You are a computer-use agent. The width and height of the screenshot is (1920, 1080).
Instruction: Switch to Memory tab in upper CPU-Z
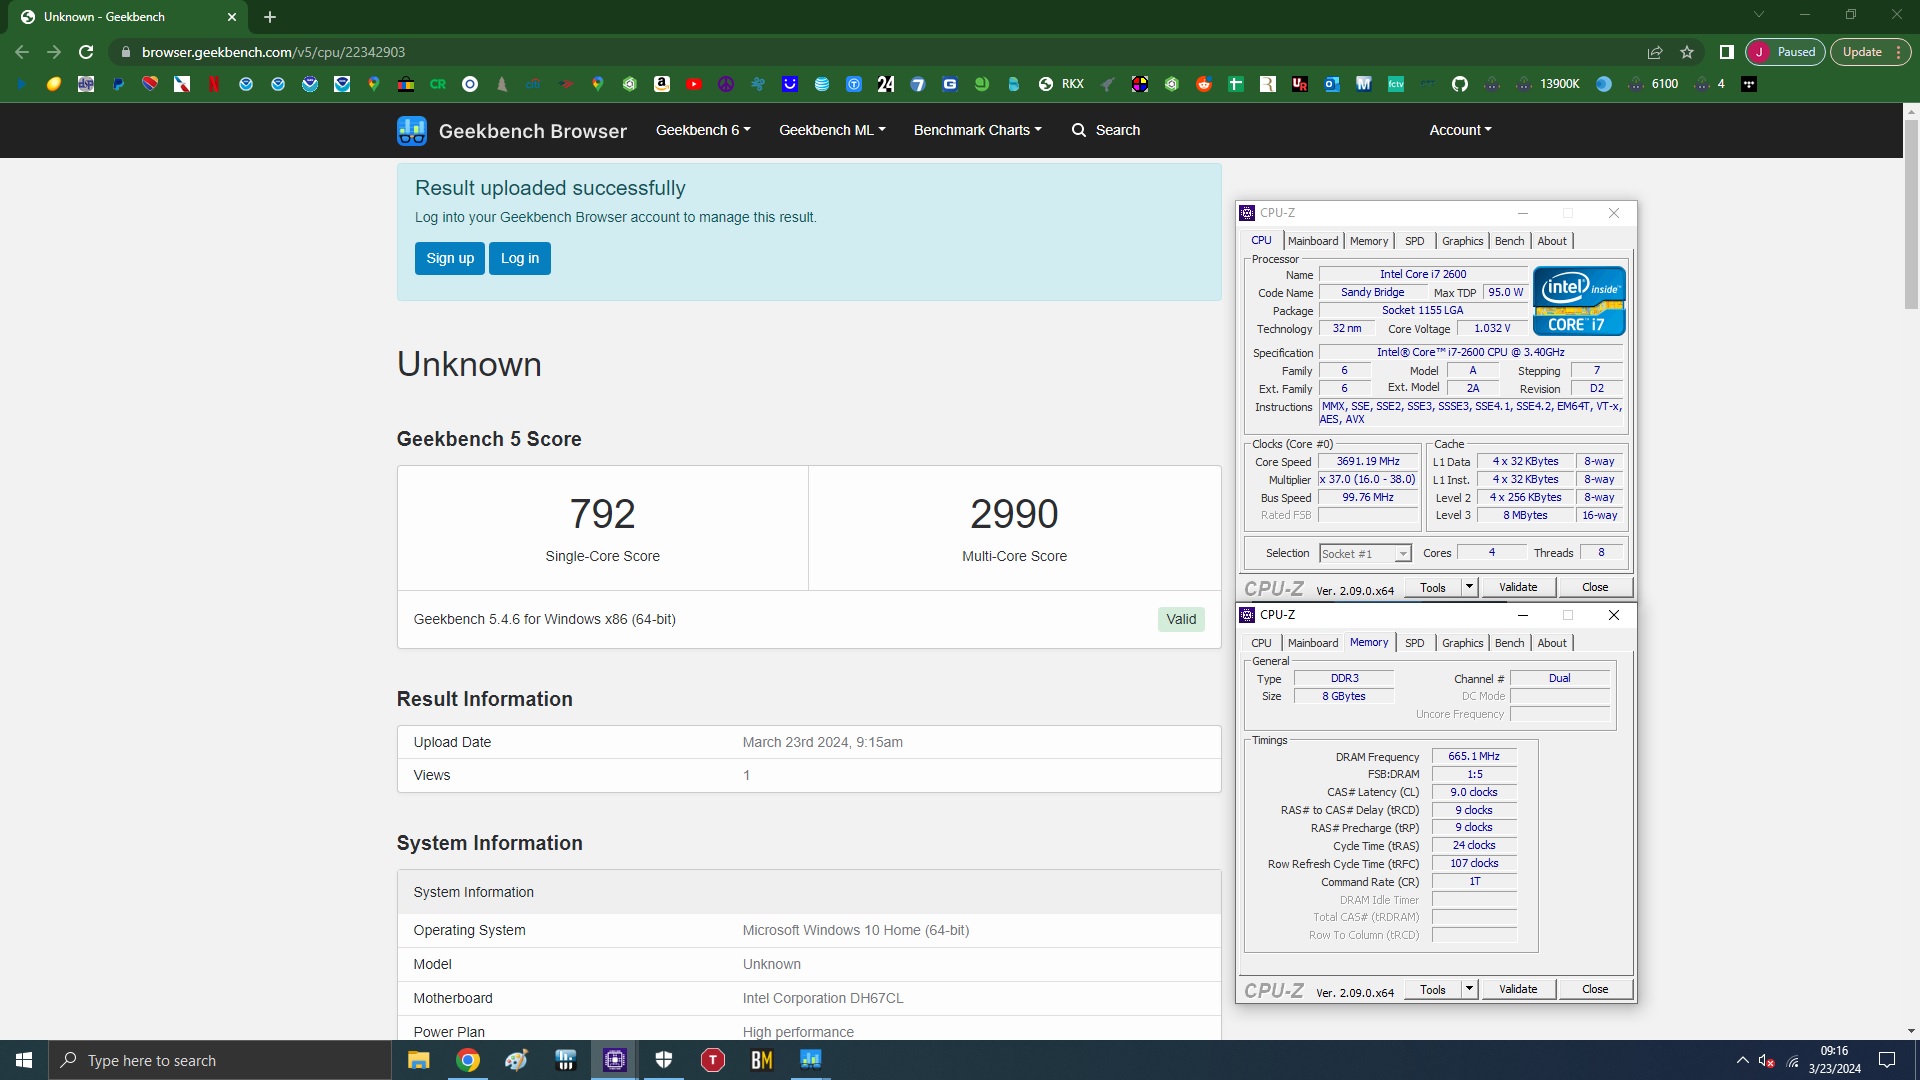[x=1369, y=241]
